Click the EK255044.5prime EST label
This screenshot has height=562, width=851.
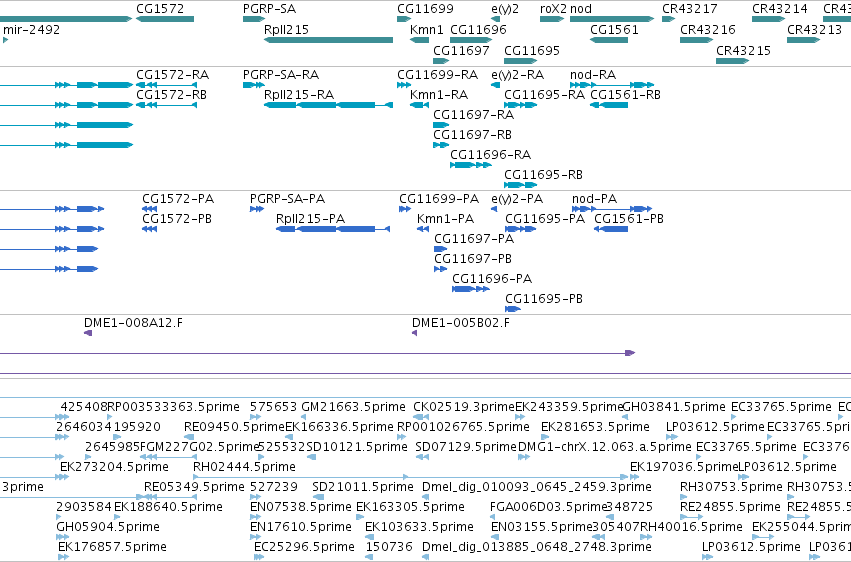802,527
